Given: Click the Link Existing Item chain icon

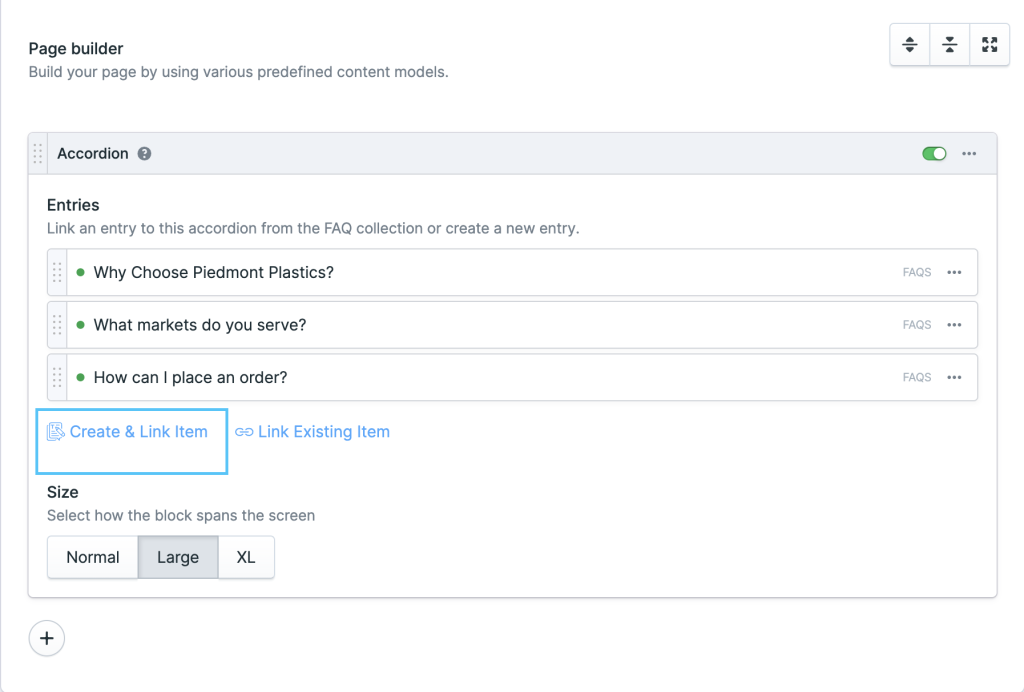Looking at the screenshot, I should pos(243,431).
